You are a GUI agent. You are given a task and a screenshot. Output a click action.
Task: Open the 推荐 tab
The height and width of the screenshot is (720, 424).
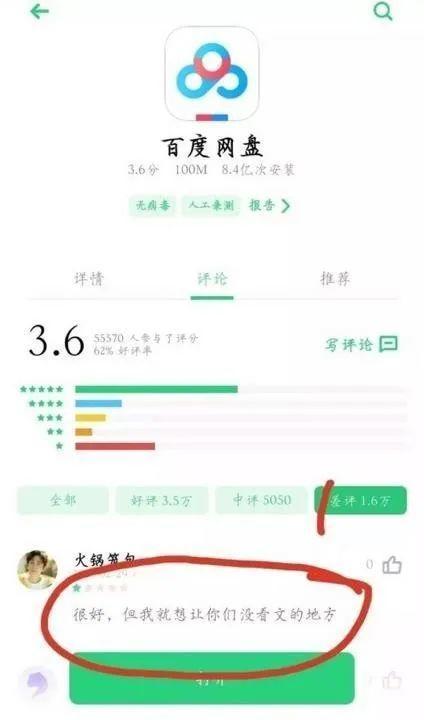[x=335, y=279]
